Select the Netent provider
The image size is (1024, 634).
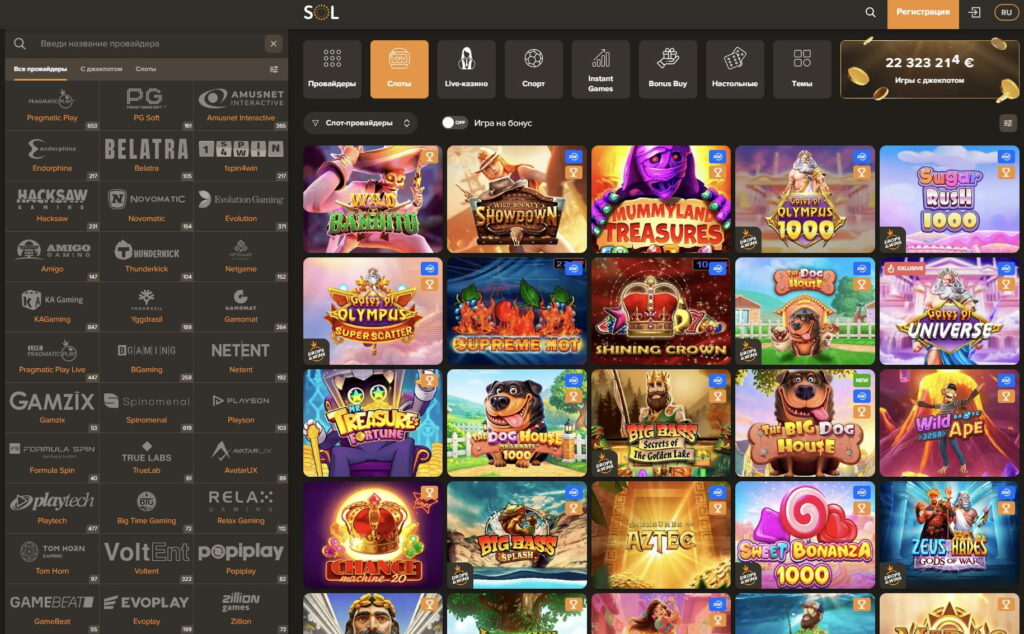pyautogui.click(x=241, y=357)
